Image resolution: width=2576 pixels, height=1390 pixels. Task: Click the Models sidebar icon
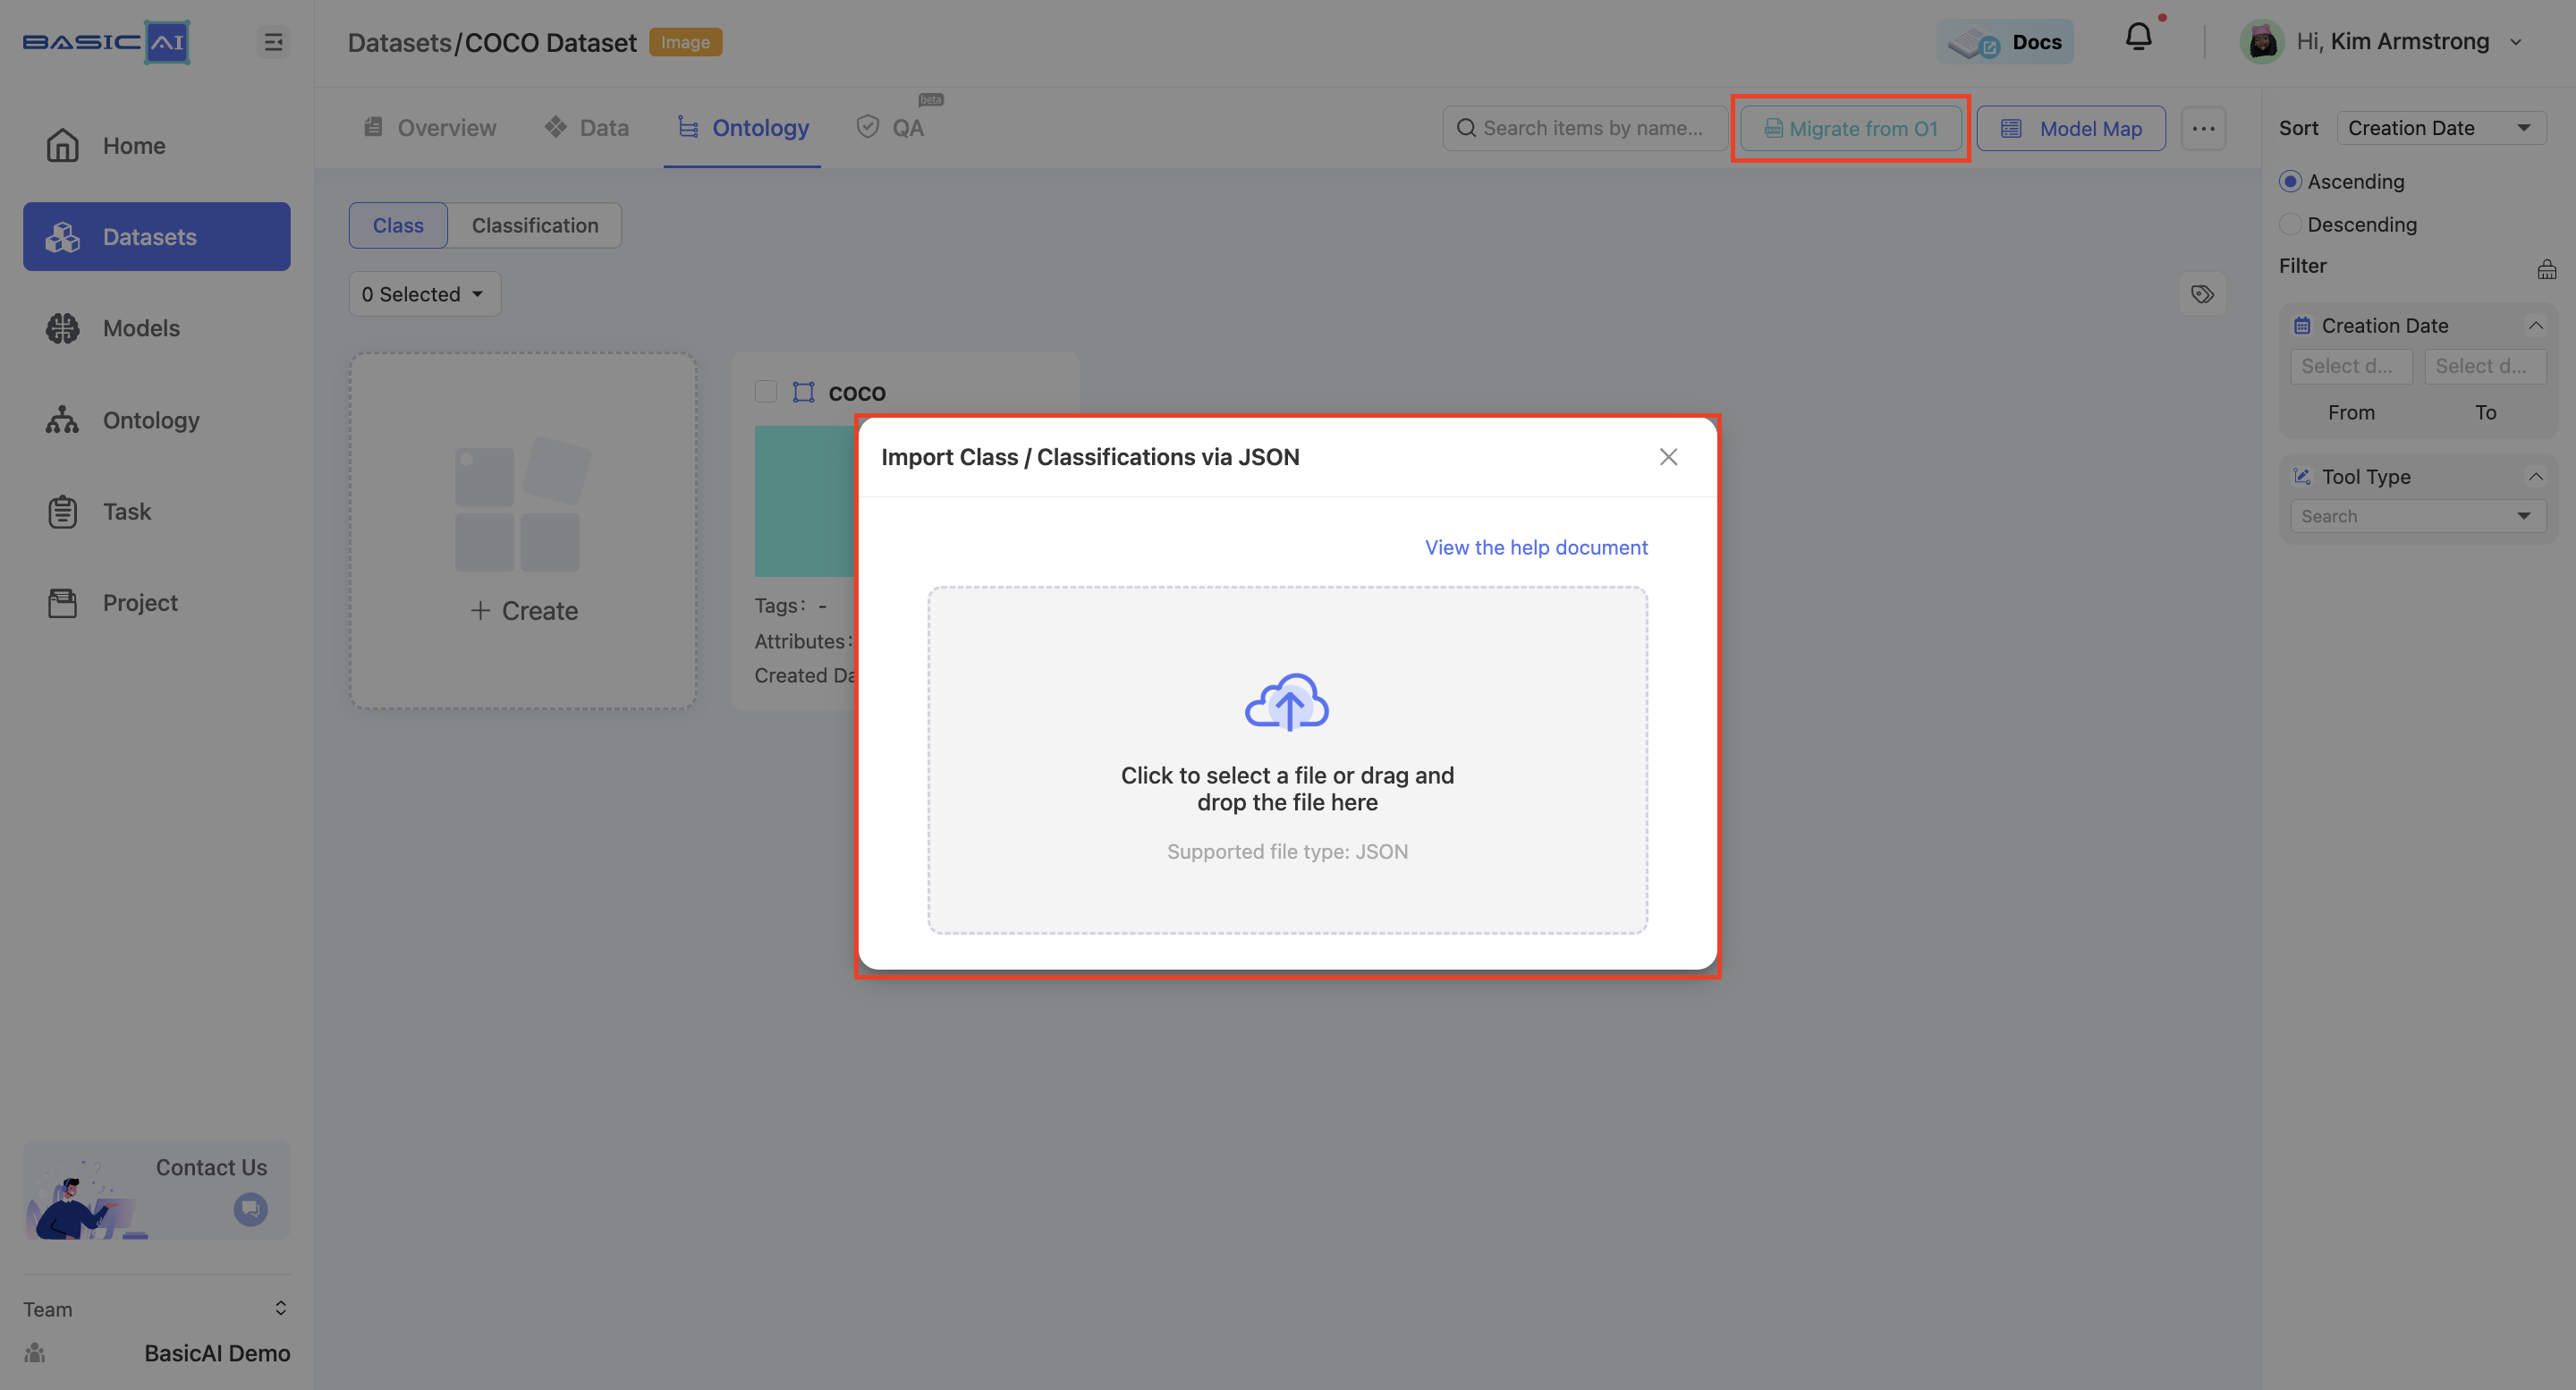tap(62, 327)
